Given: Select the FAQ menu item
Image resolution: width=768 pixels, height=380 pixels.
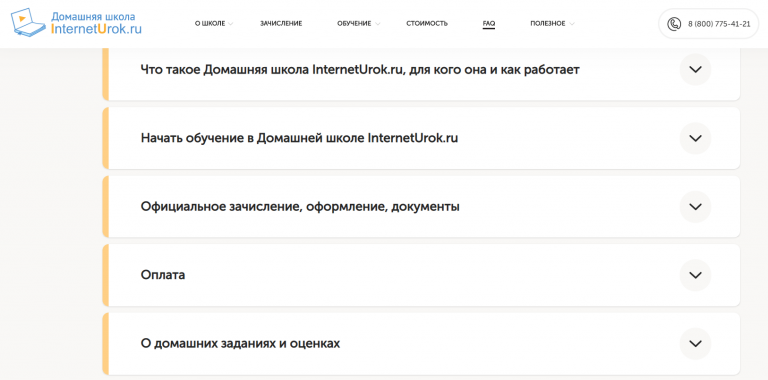Looking at the screenshot, I should click(x=489, y=24).
